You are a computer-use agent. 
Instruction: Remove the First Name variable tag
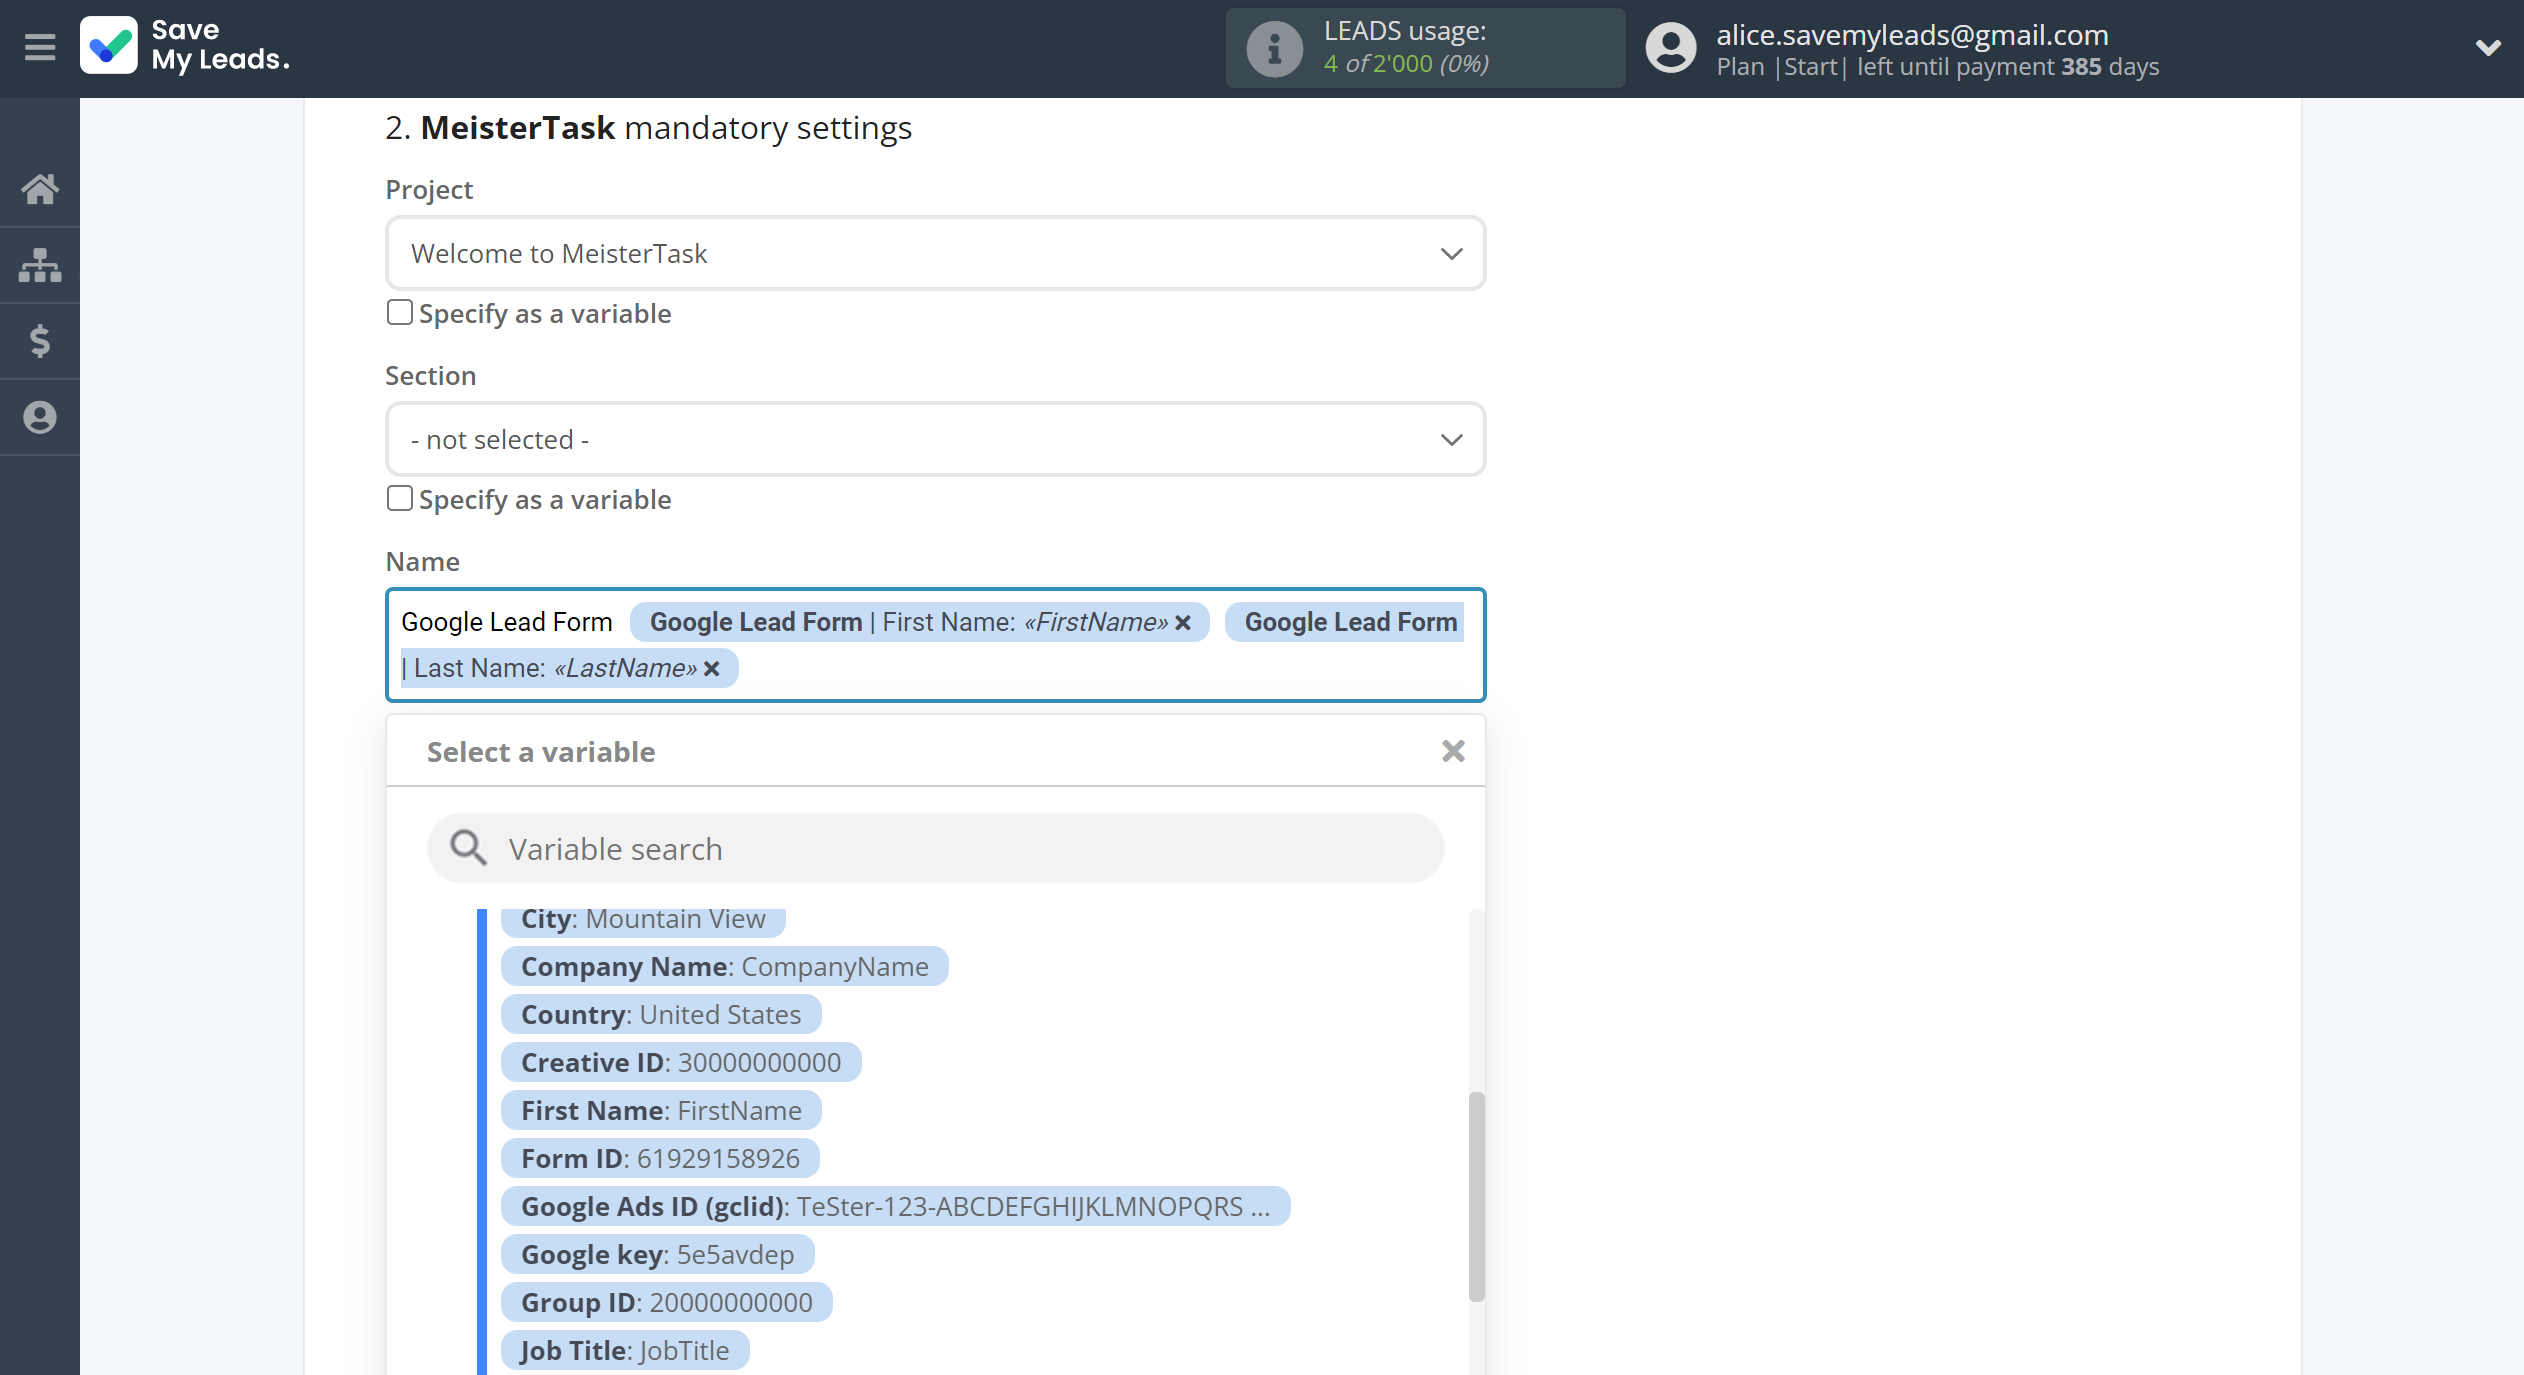coord(1183,623)
